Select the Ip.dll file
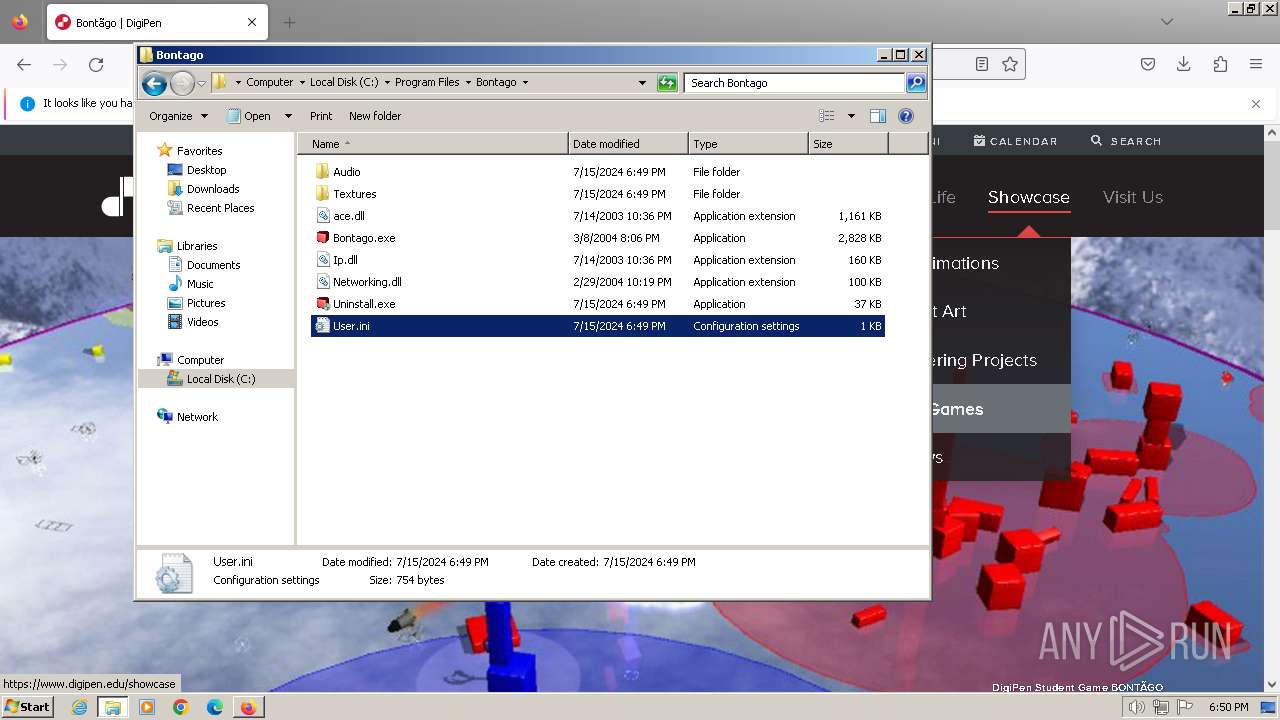The width and height of the screenshot is (1280, 720). (x=598, y=260)
